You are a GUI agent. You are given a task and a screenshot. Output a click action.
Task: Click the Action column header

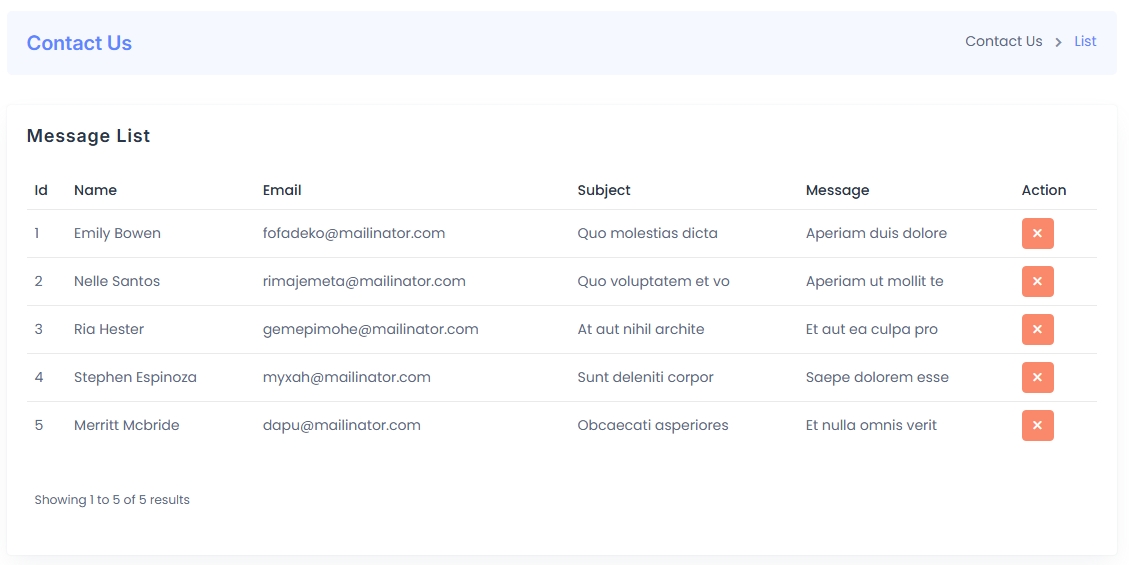tap(1044, 190)
